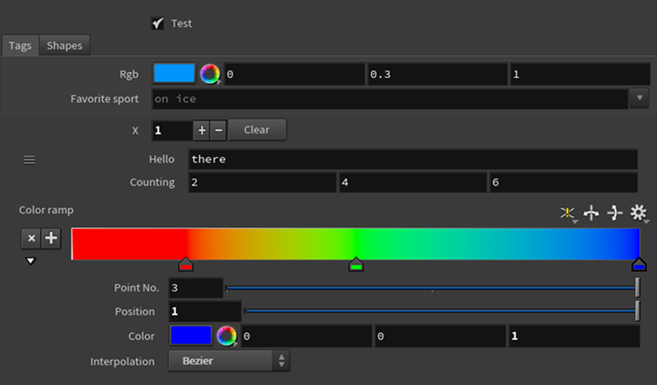Image resolution: width=657 pixels, height=385 pixels.
Task: Click the ramp Color blue swatch
Action: [x=191, y=336]
